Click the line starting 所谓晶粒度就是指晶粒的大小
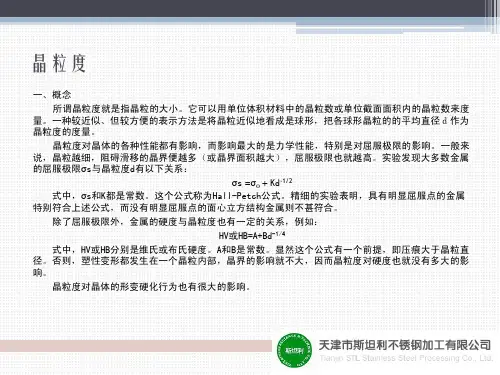500x375 pixels. pos(261,109)
